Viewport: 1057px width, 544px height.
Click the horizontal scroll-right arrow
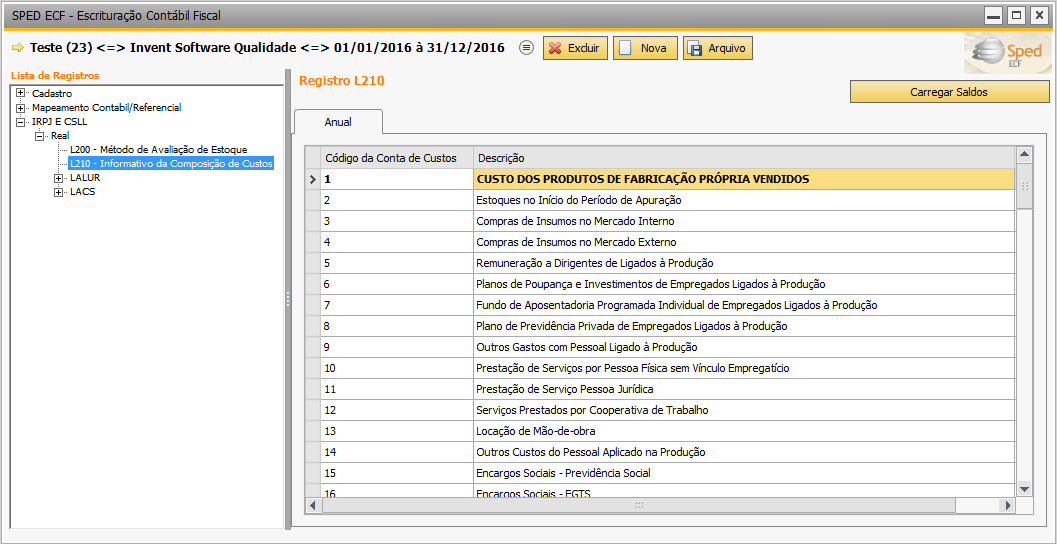click(x=1008, y=504)
